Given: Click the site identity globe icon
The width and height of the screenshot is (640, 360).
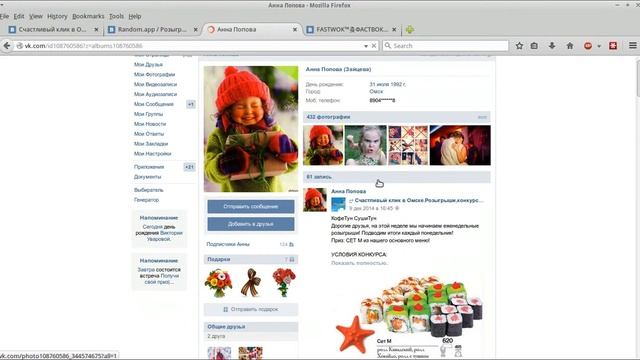Looking at the screenshot, I should click(x=19, y=46).
